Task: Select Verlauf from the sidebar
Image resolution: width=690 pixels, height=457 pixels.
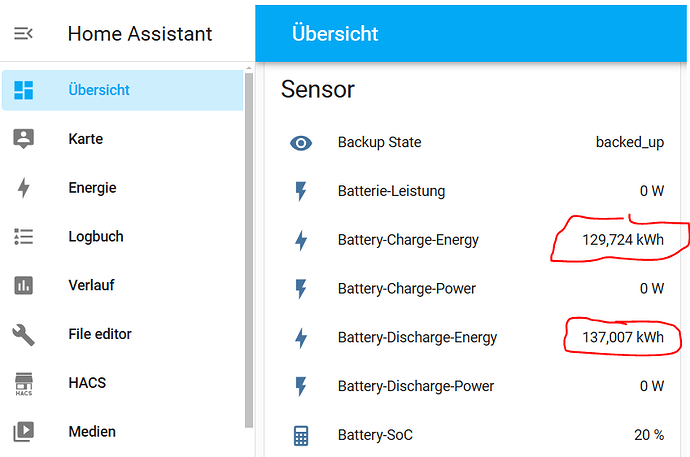Action: [91, 285]
